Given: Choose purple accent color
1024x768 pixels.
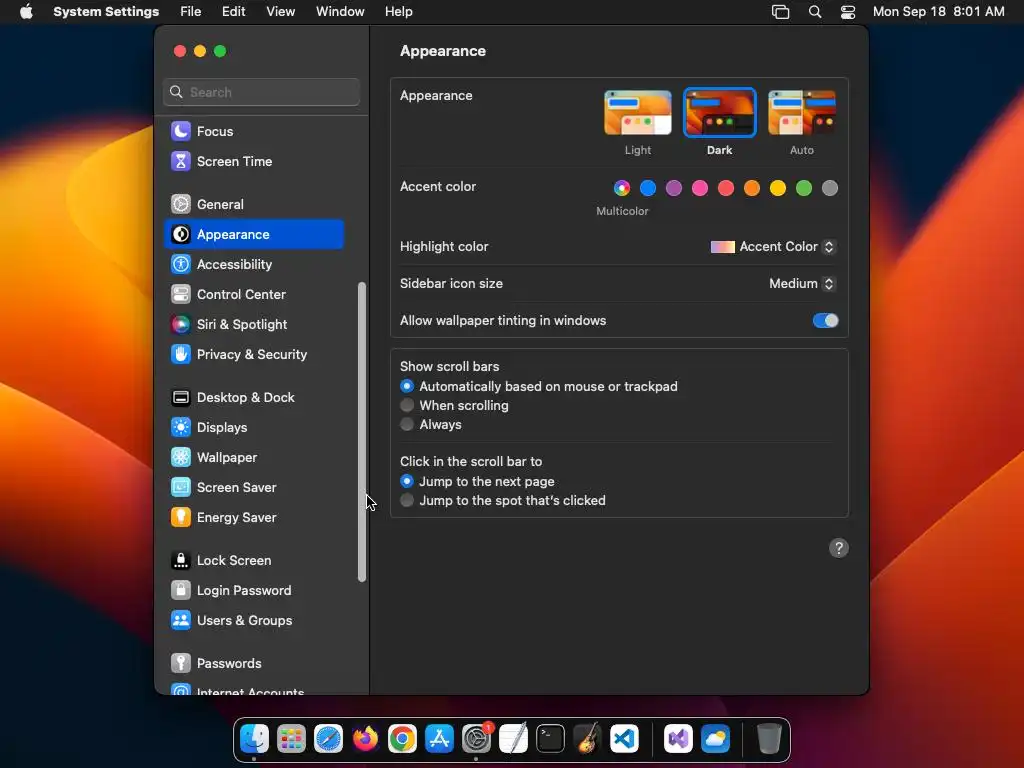Looking at the screenshot, I should tap(674, 188).
